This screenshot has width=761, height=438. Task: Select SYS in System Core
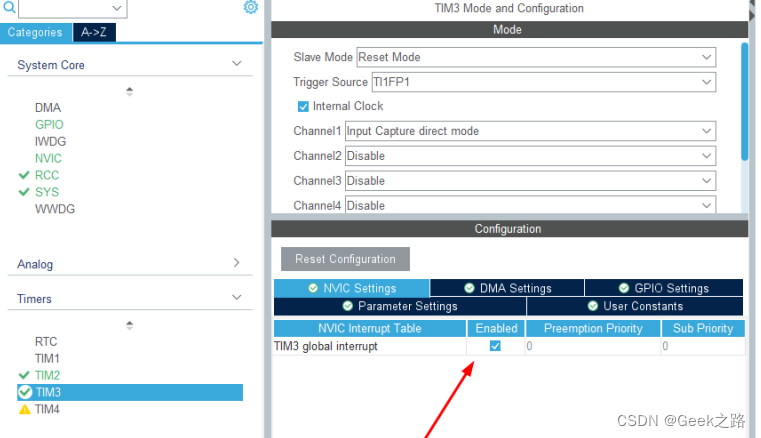[47, 192]
